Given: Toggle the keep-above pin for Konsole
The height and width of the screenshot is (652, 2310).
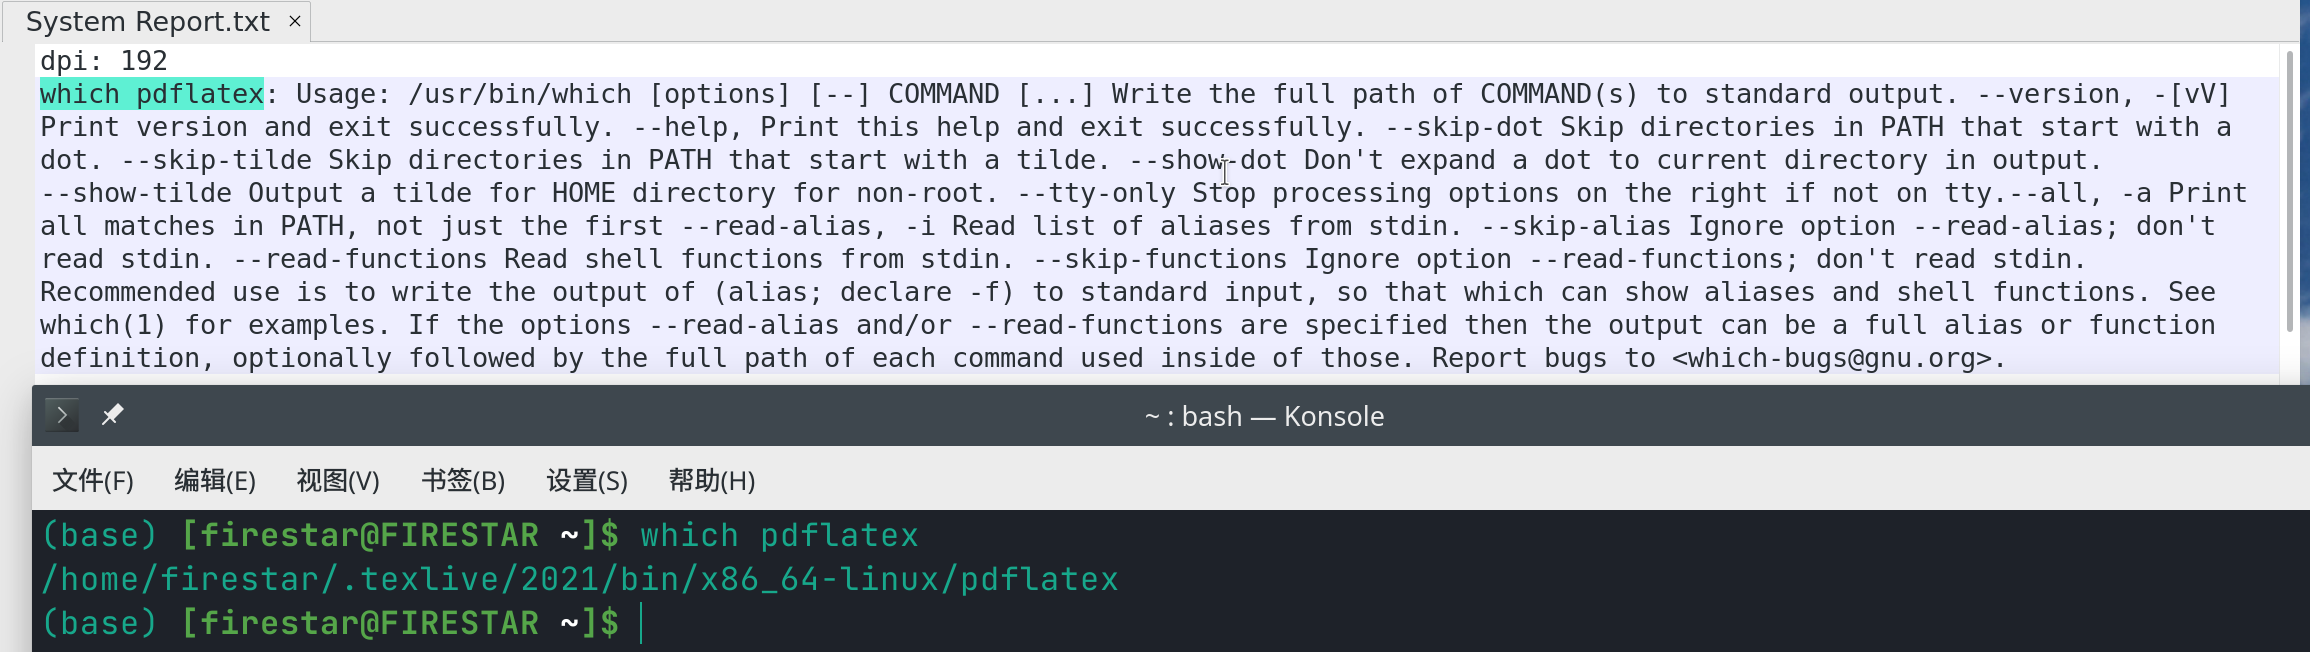Looking at the screenshot, I should 112,413.
